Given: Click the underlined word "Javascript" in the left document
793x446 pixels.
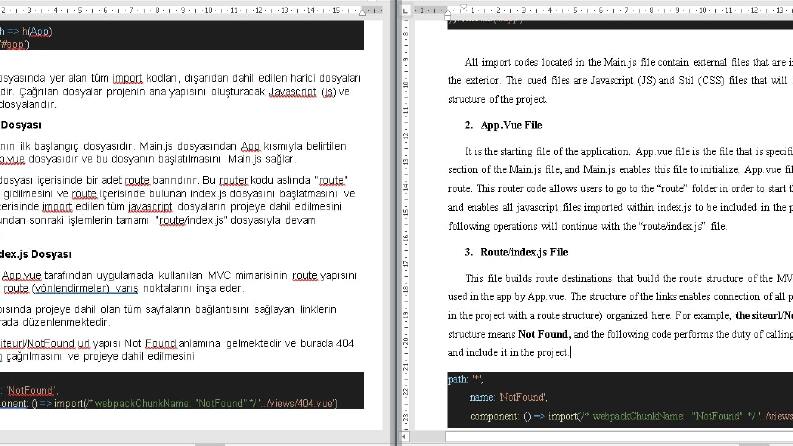Looking at the screenshot, I should click(293, 92).
